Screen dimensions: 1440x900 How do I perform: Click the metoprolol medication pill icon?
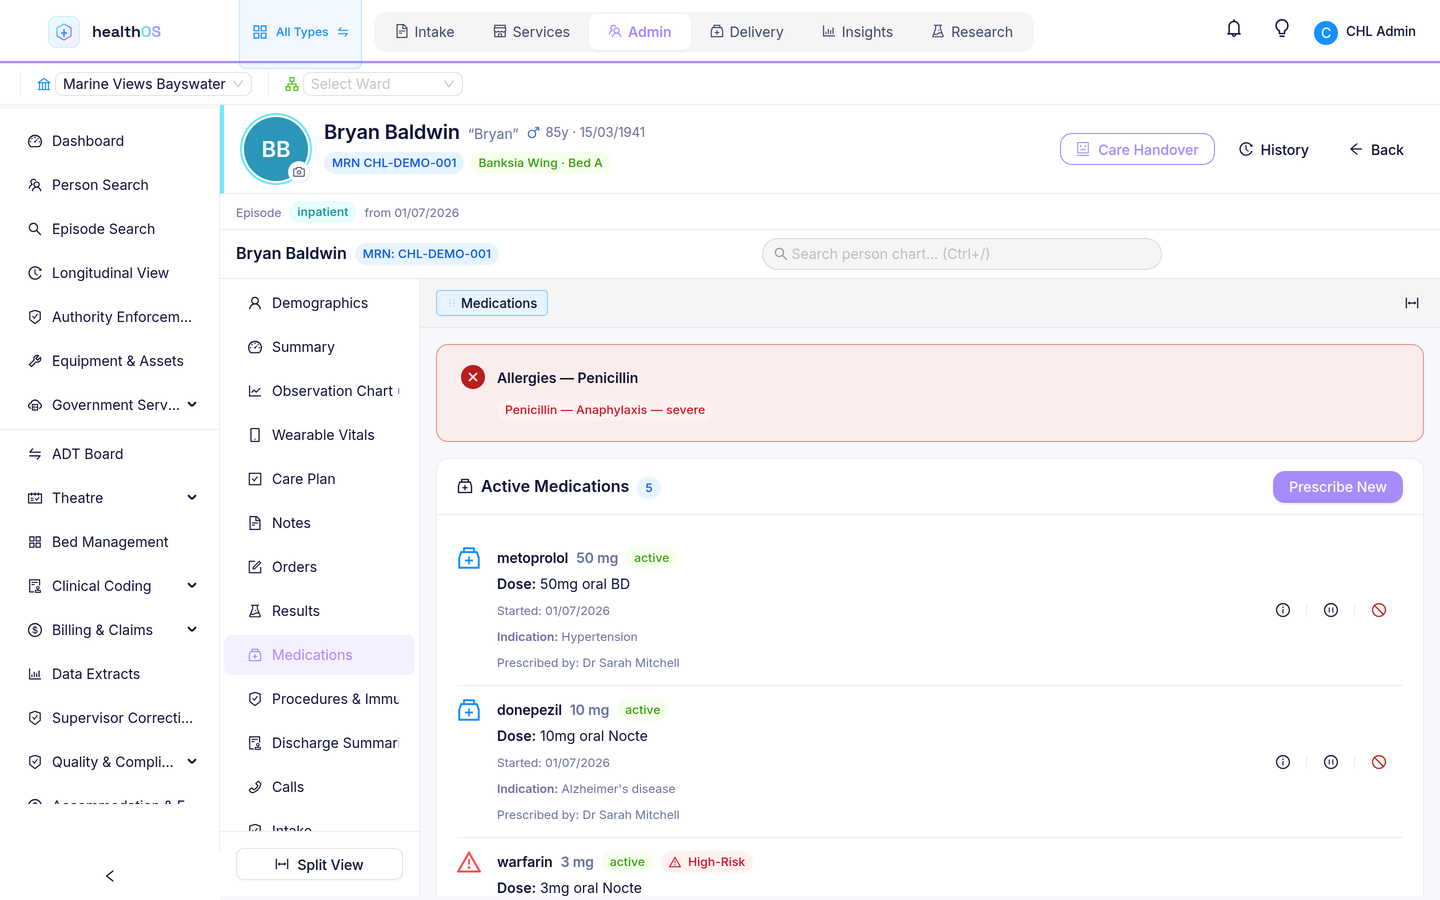click(469, 558)
